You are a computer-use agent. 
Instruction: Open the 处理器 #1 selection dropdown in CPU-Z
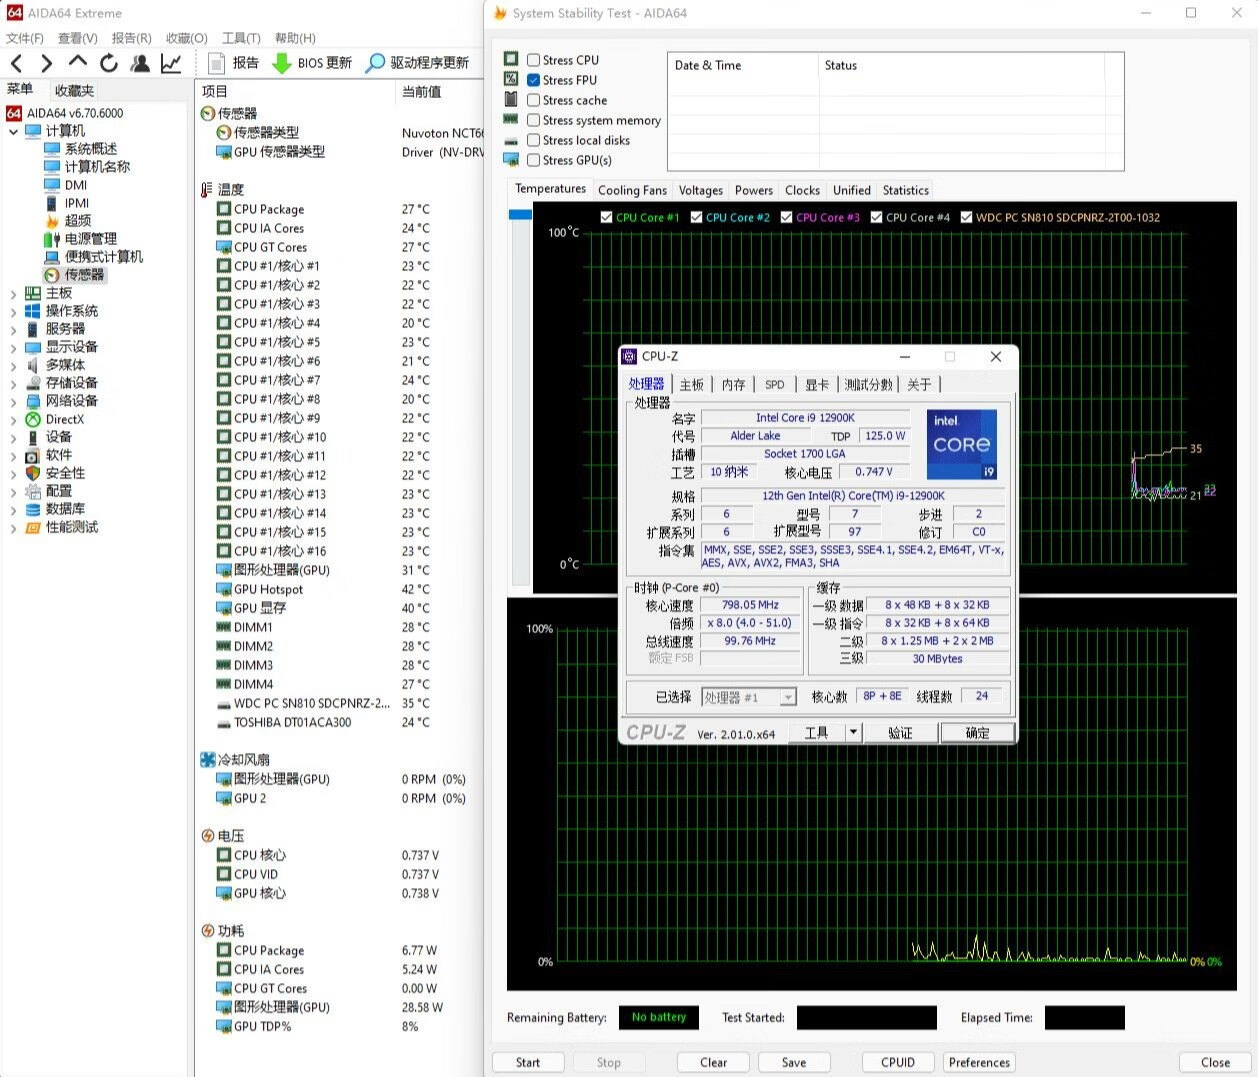[788, 698]
